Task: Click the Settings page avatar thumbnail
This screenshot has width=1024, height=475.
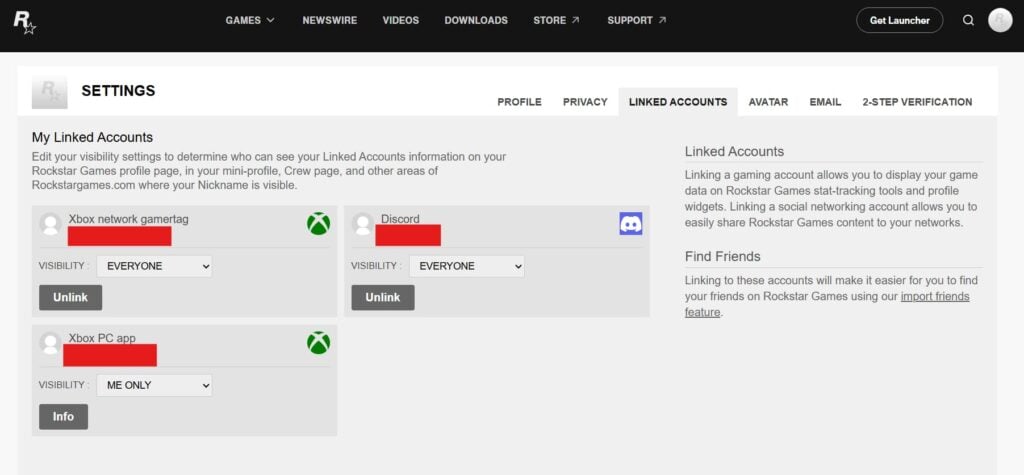Action: pyautogui.click(x=50, y=92)
